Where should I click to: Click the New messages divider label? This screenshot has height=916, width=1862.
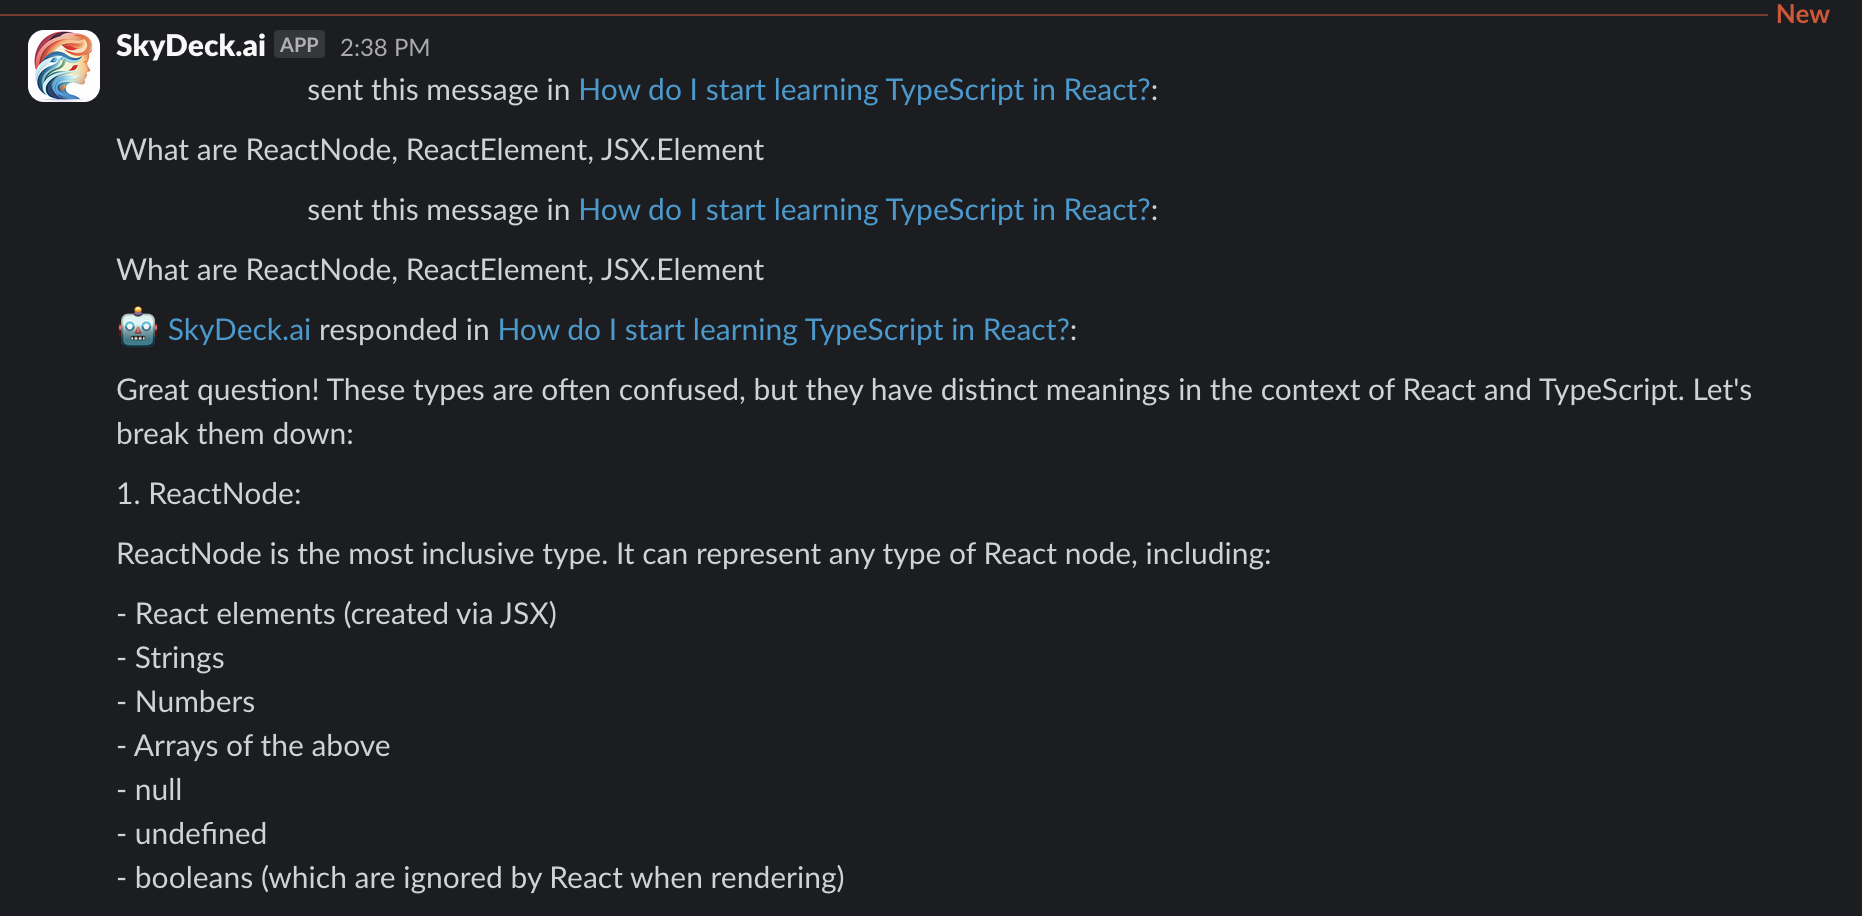pyautogui.click(x=1801, y=14)
